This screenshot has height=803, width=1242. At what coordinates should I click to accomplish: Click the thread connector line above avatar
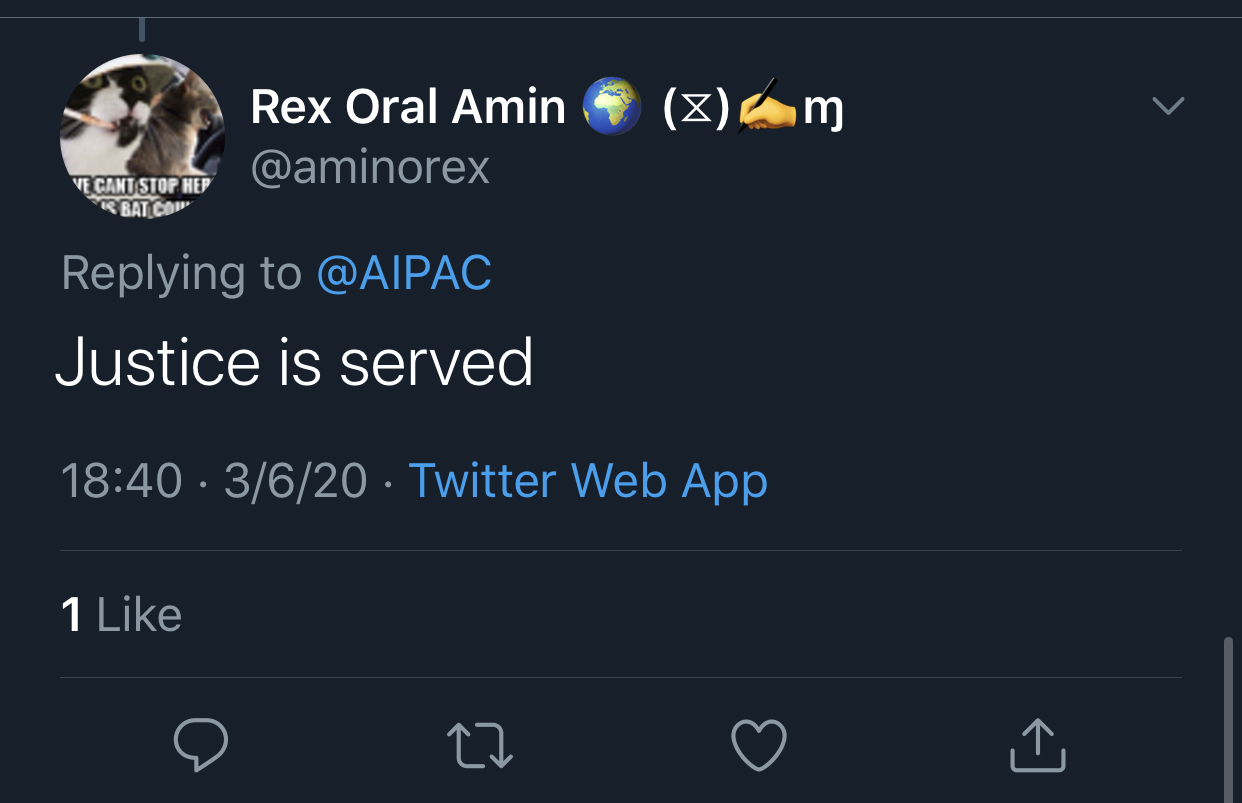pos(143,30)
